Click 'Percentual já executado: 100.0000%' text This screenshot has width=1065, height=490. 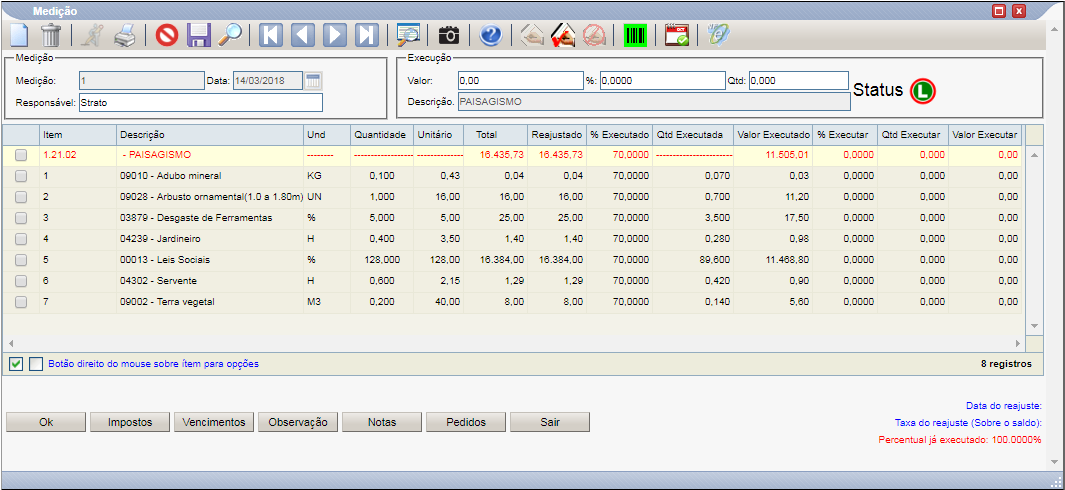point(960,440)
